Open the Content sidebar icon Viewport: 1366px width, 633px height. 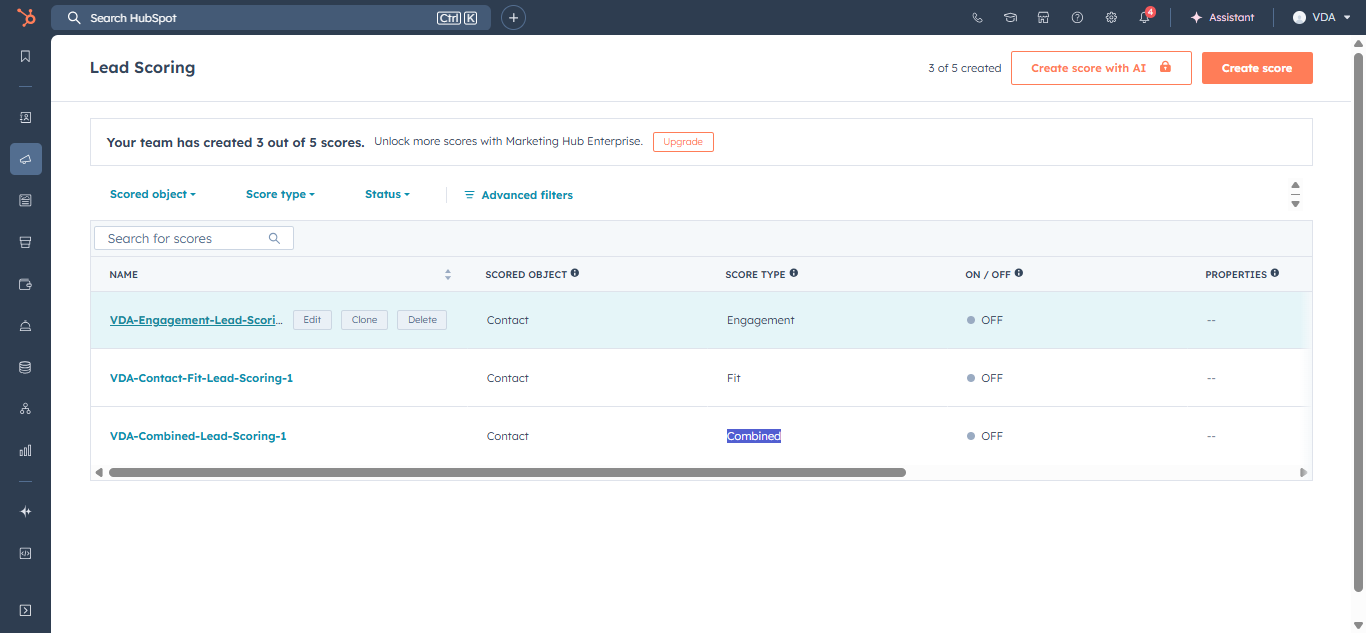click(x=25, y=200)
